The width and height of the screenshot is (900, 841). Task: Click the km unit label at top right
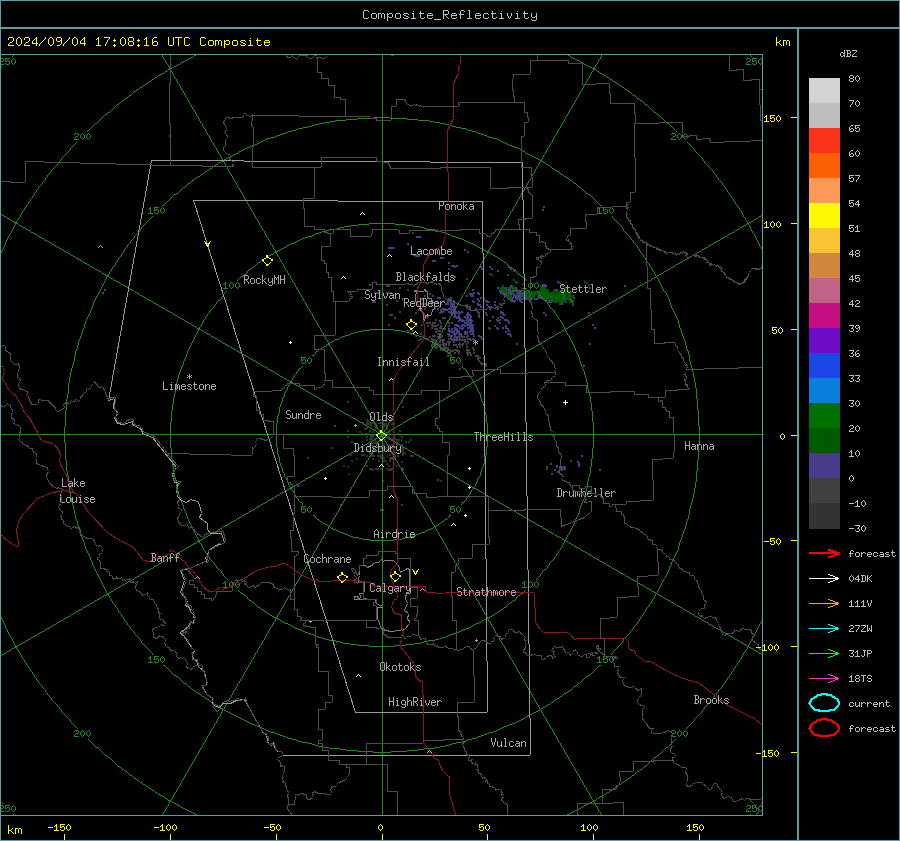(782, 42)
